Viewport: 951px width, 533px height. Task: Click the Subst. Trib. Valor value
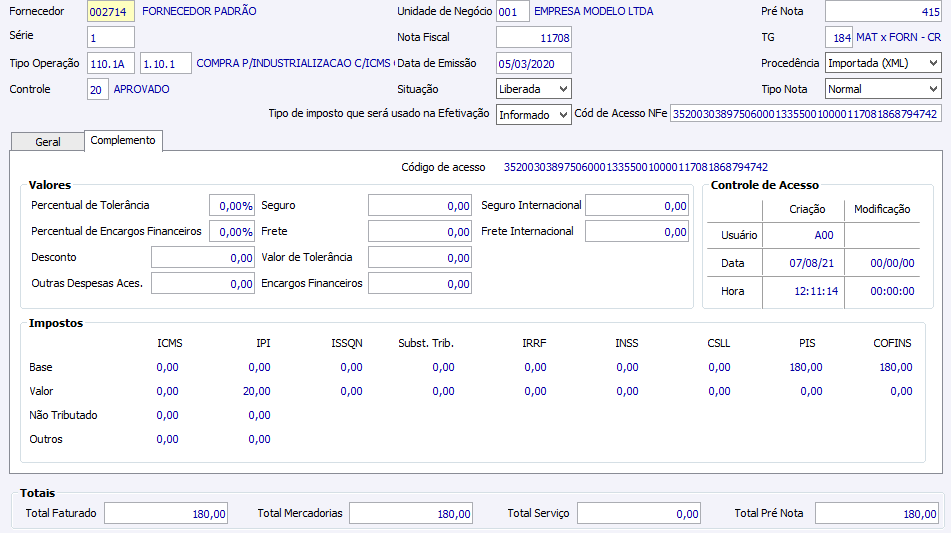(443, 391)
